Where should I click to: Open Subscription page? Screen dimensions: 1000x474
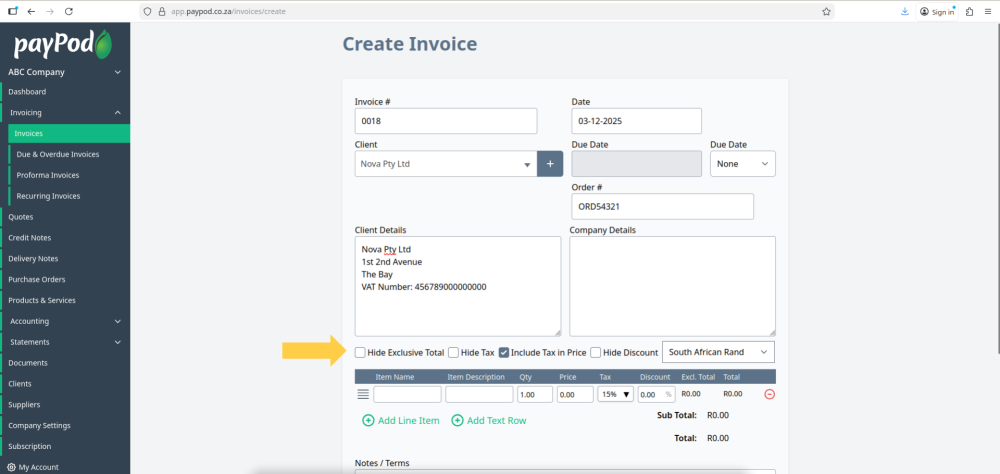pyautogui.click(x=65, y=446)
